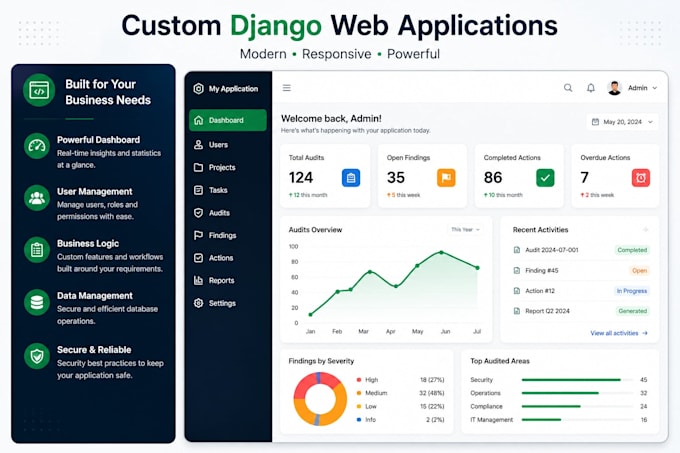Click the Operations progress bar
680x453 pixels.
[577, 393]
